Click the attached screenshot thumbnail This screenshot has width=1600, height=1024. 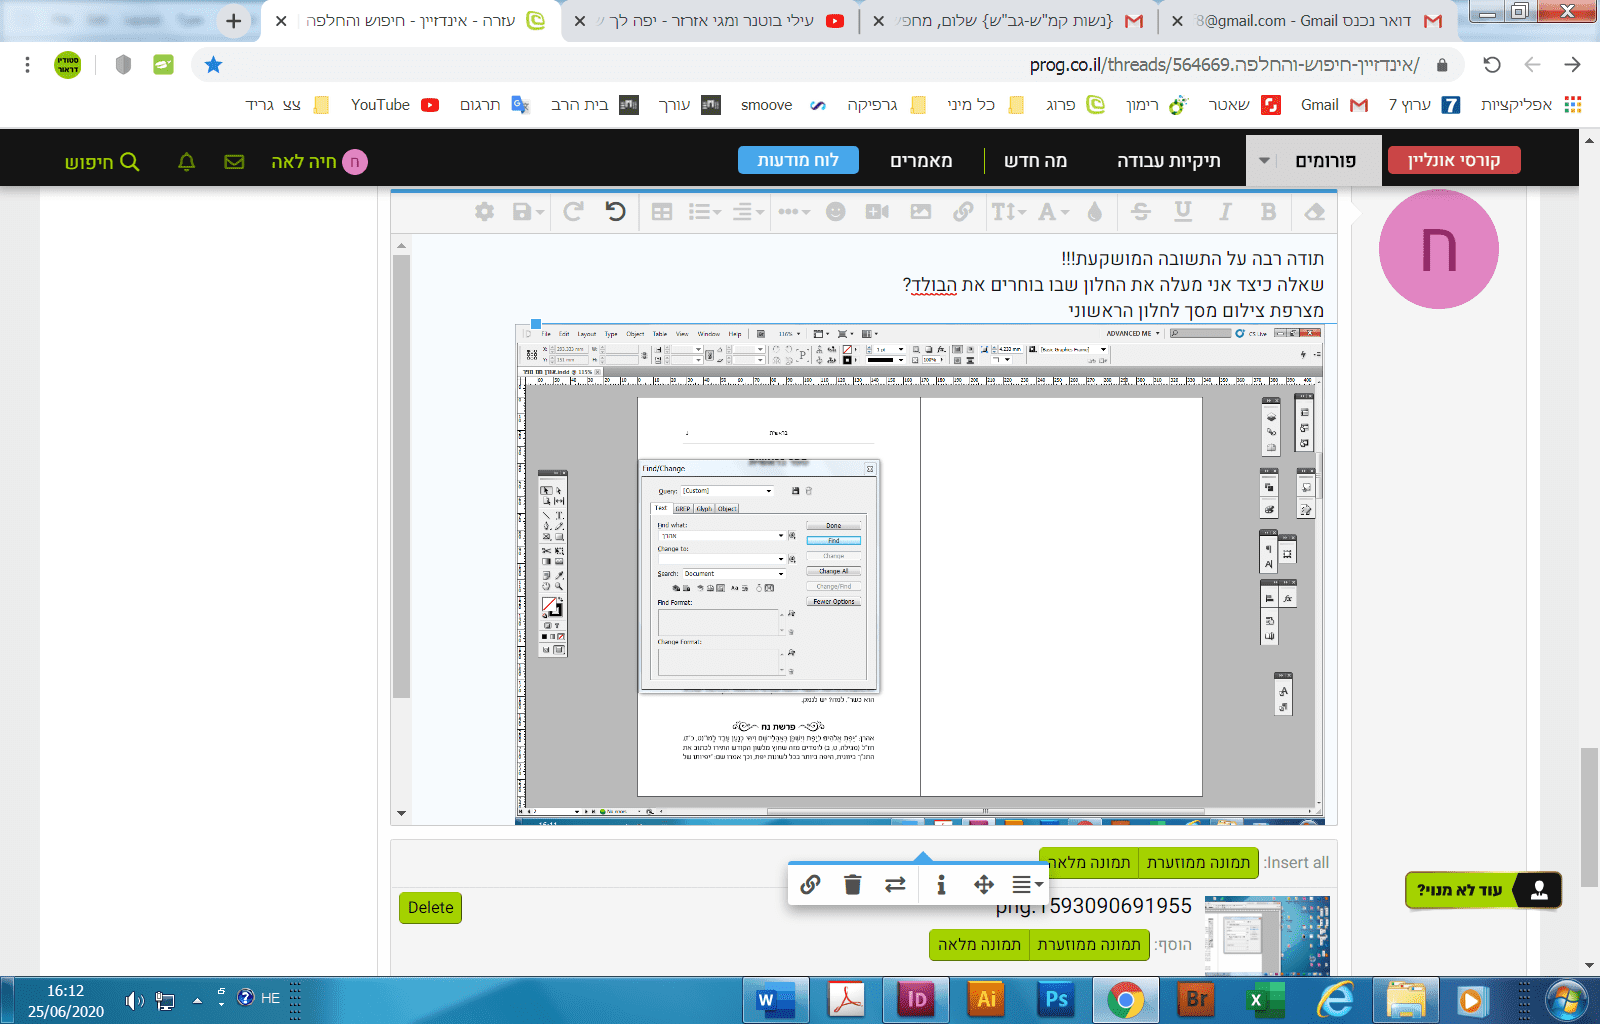1267,934
